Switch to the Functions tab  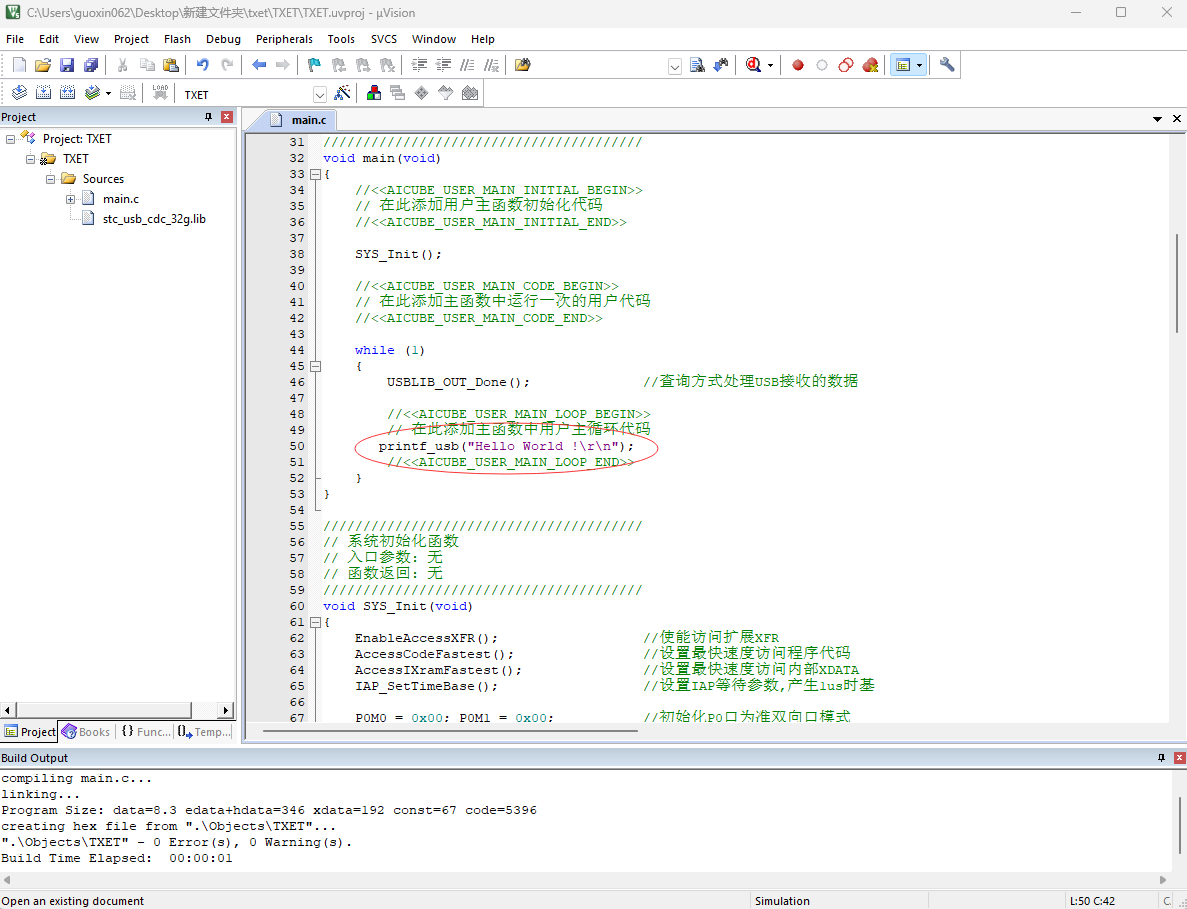pyautogui.click(x=145, y=732)
